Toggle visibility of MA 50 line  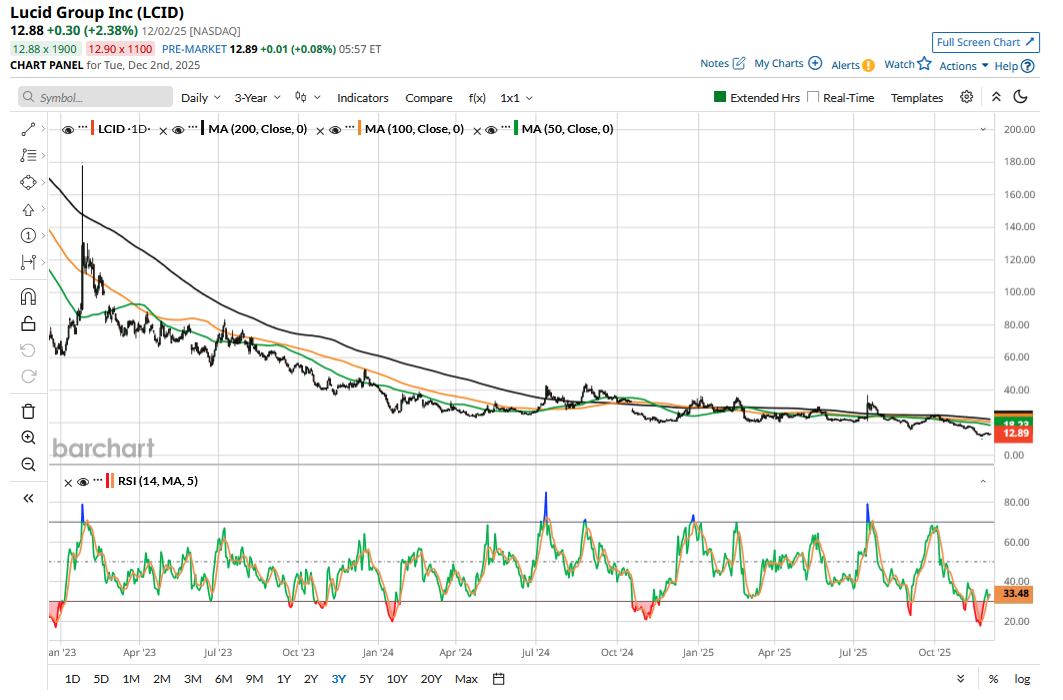point(492,129)
